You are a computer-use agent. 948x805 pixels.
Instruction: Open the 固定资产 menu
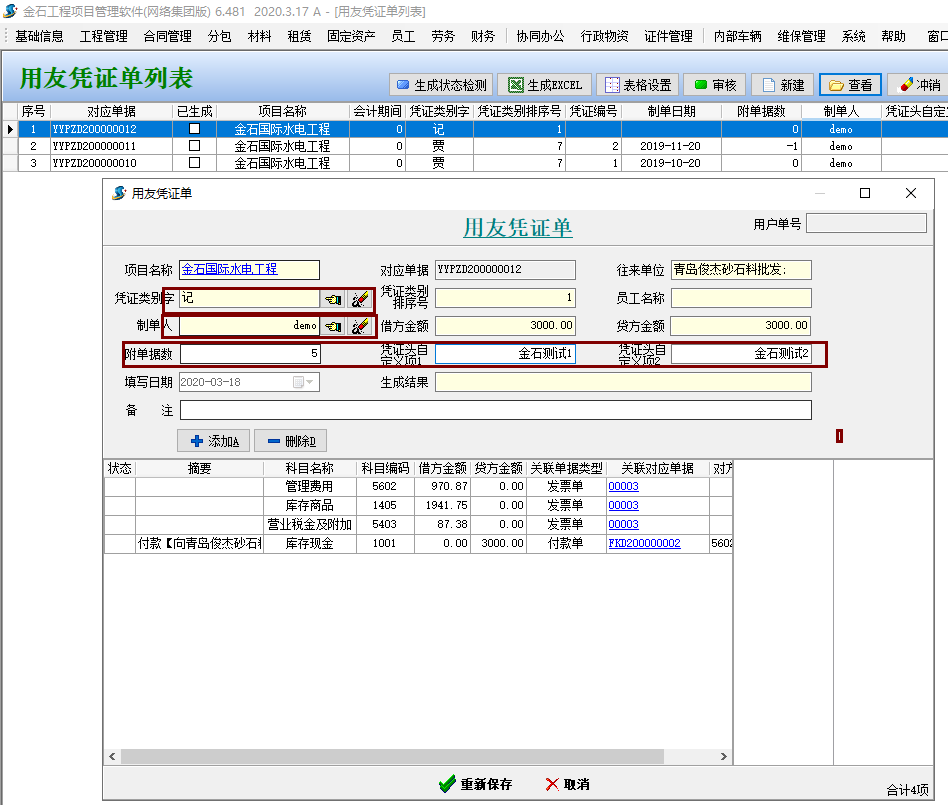352,36
